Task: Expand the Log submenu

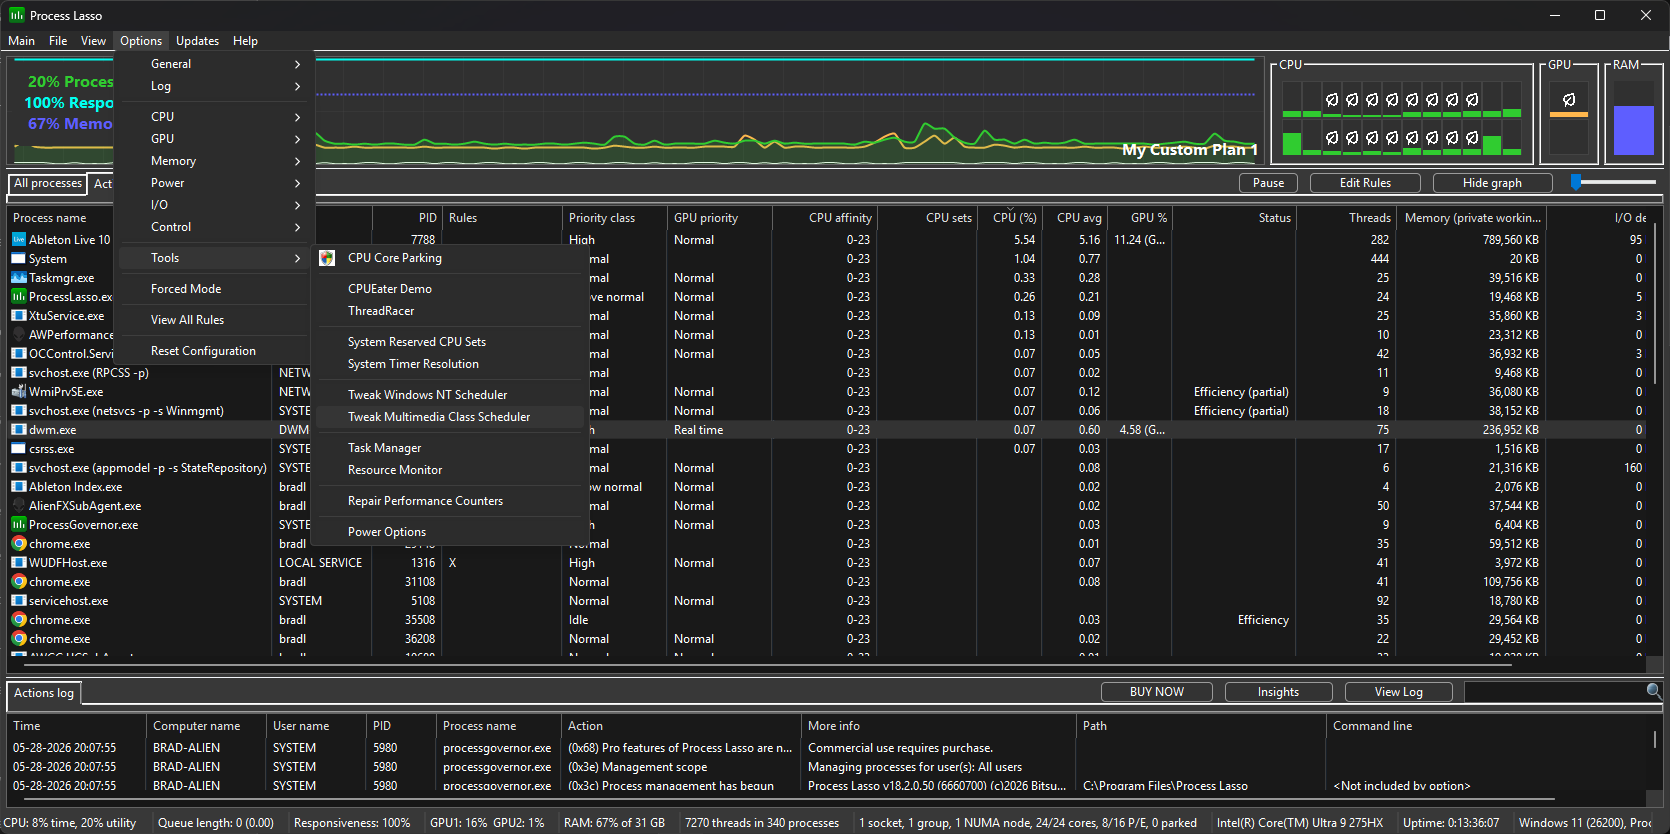Action: [213, 86]
